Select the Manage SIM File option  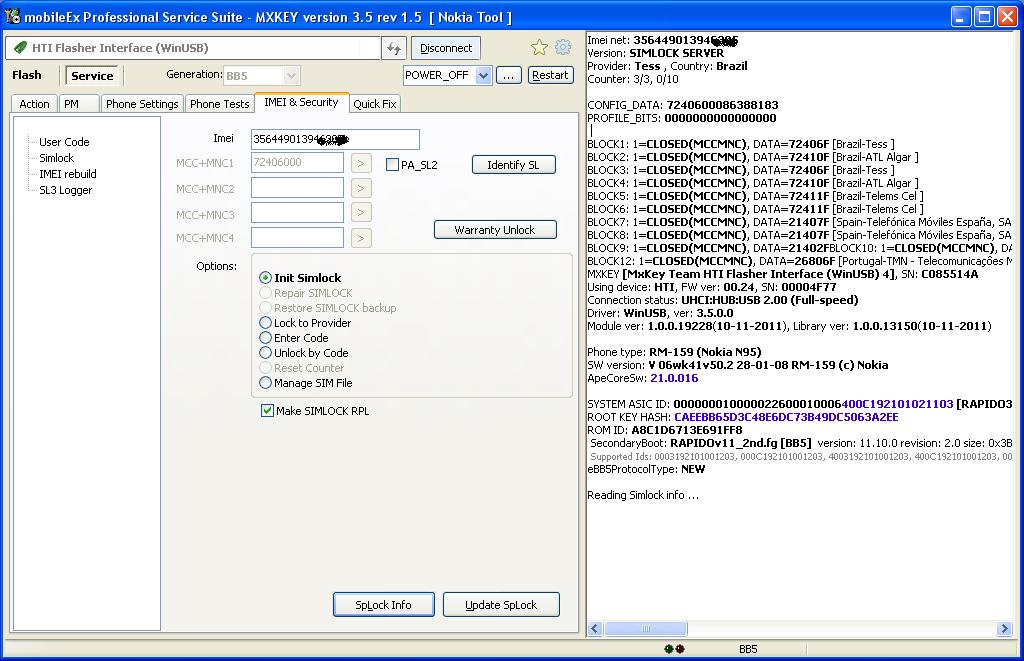(x=306, y=383)
